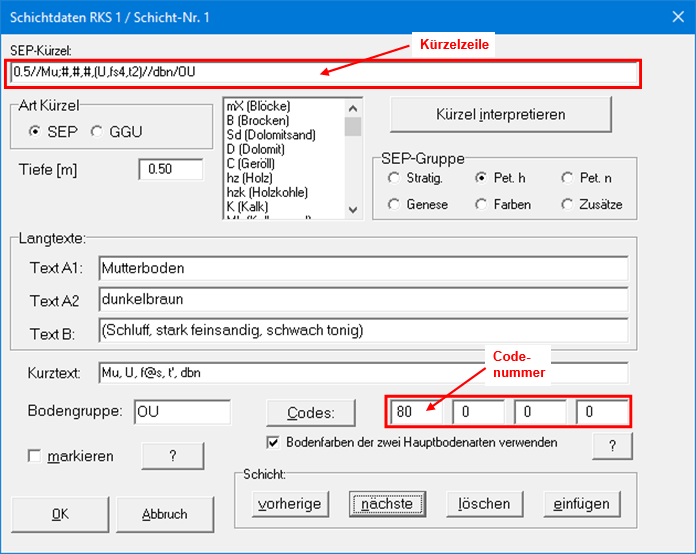Go to the vorherige Schicht
Viewport: 696px width, 554px height.
[x=290, y=504]
